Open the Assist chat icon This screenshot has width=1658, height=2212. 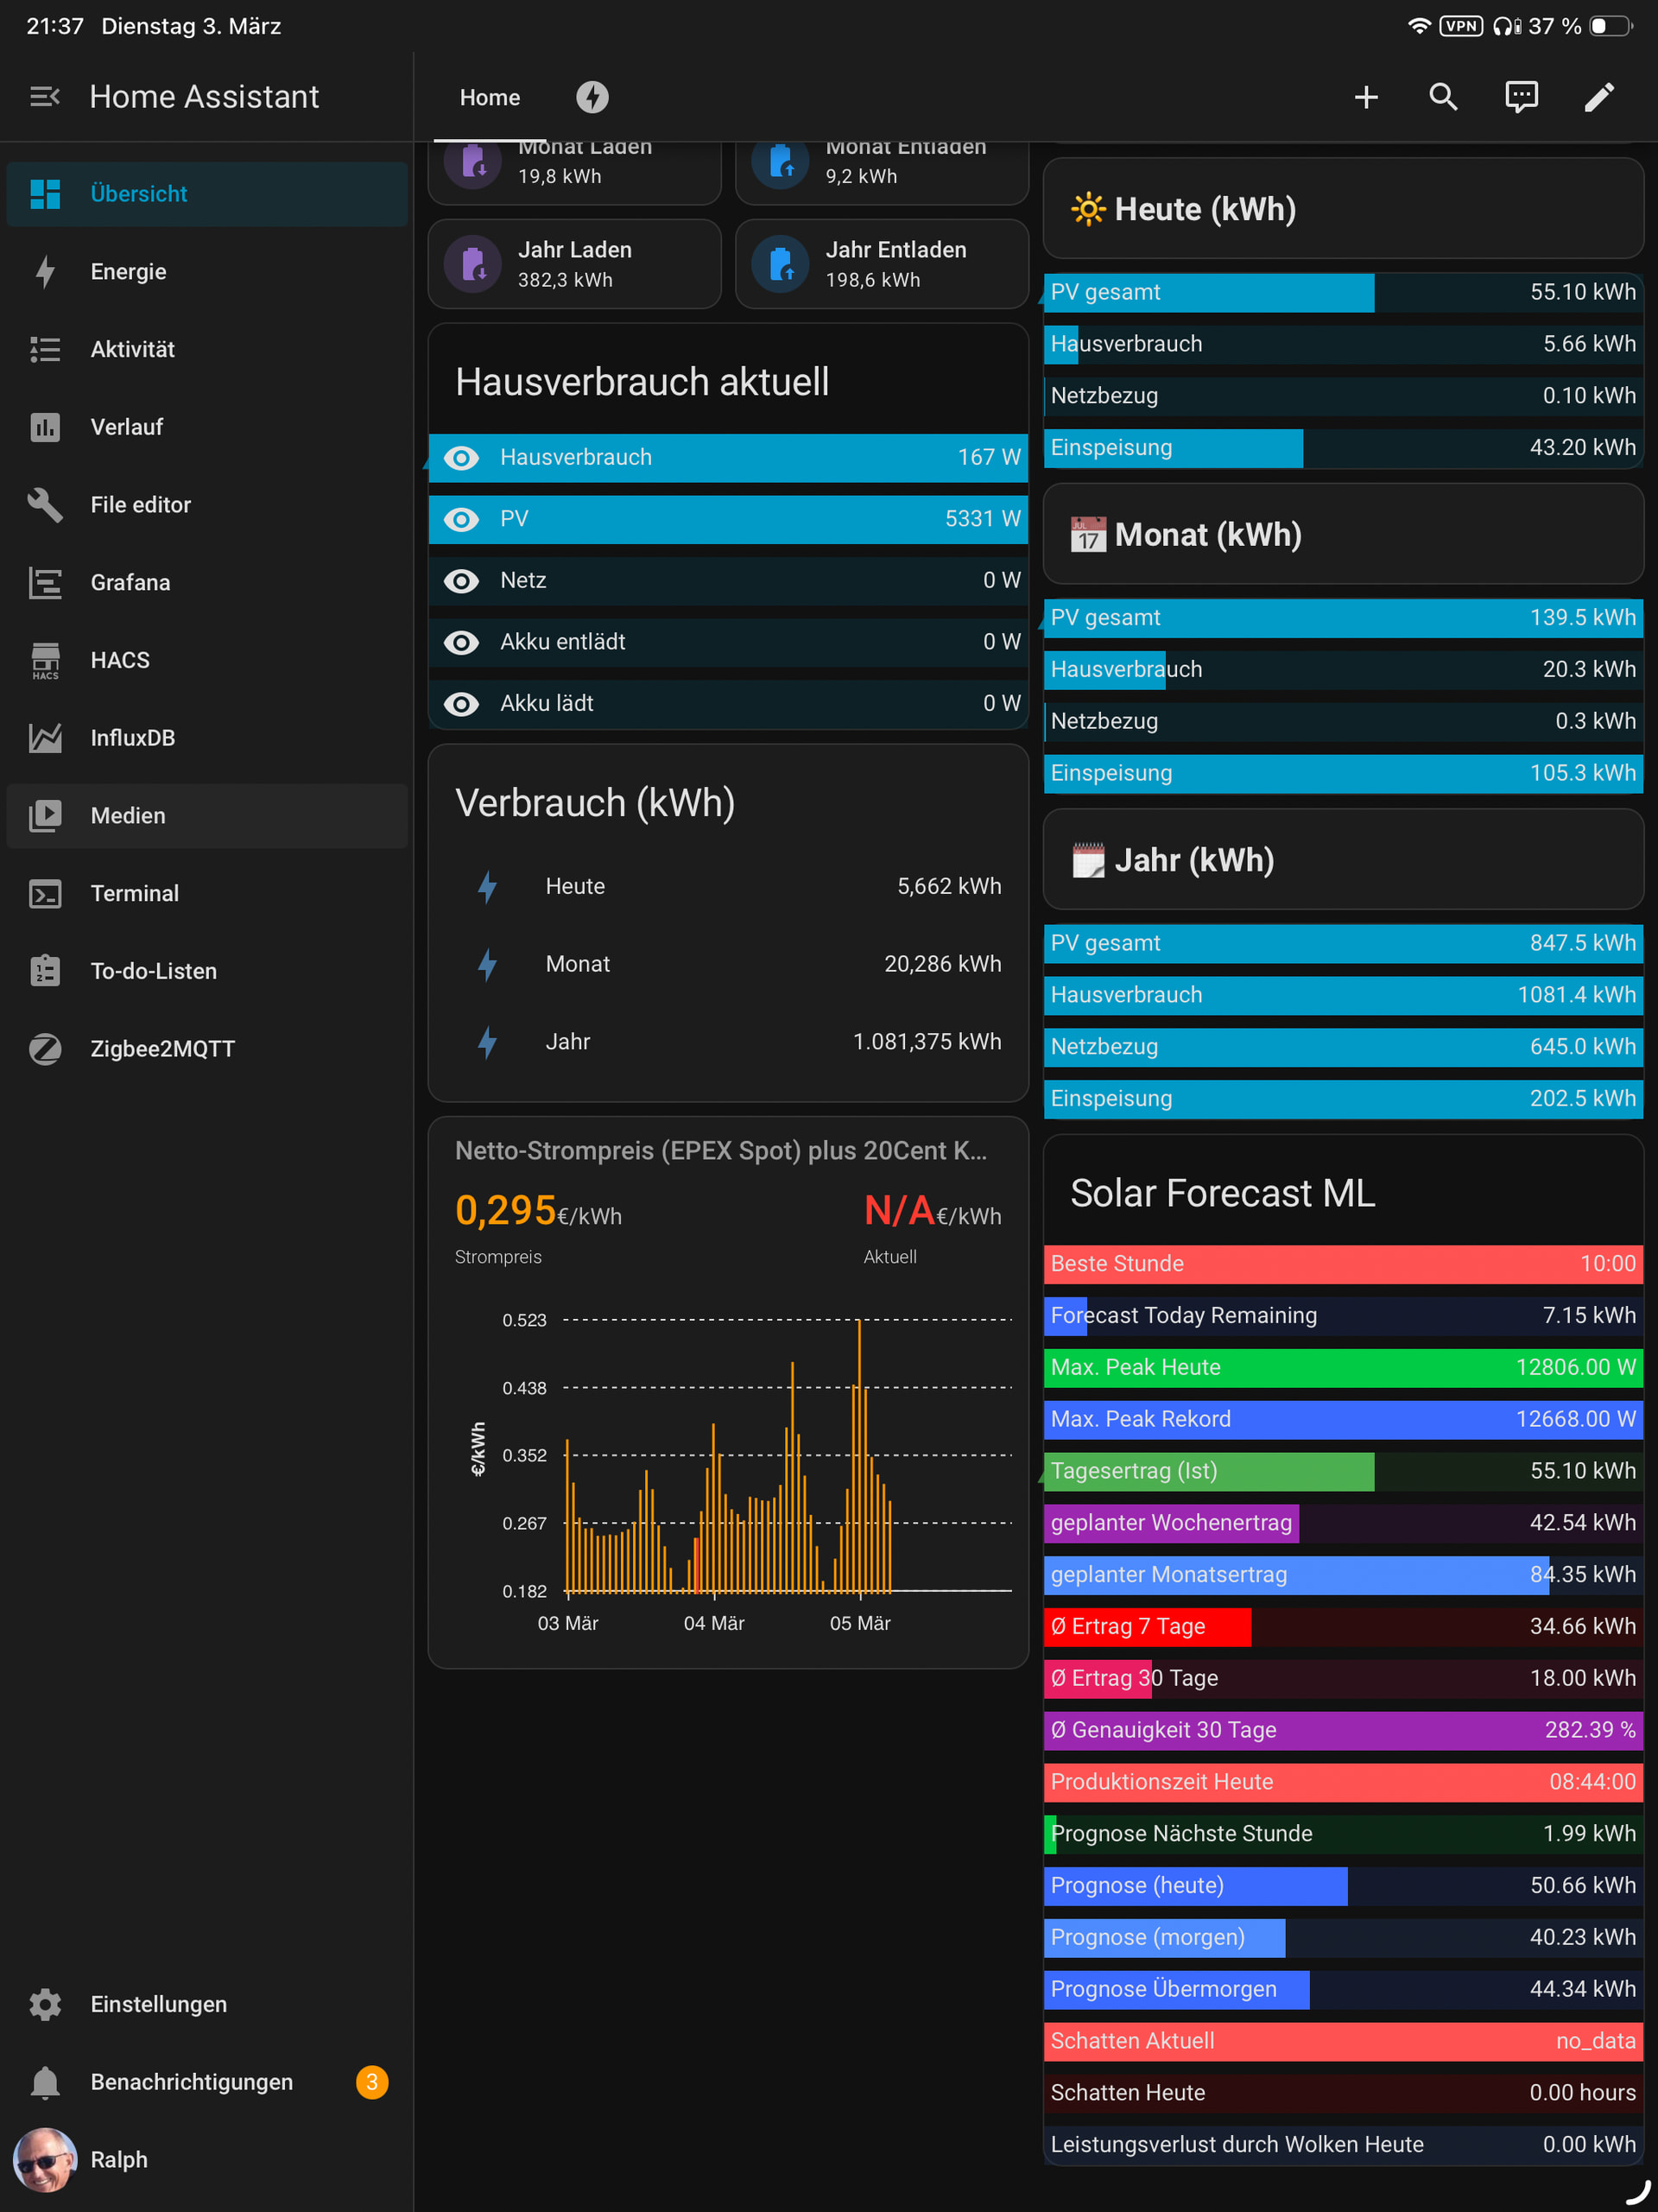(1521, 97)
